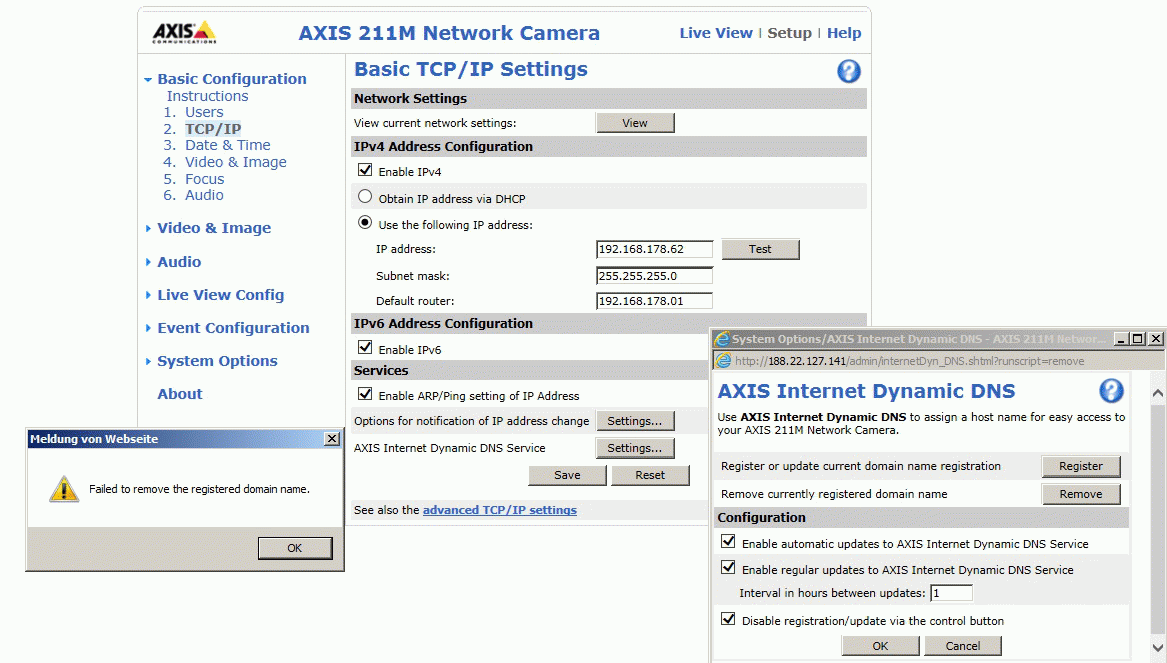This screenshot has height=663, width=1167.
Task: Go to step 3 Date & Time
Action: click(x=227, y=145)
